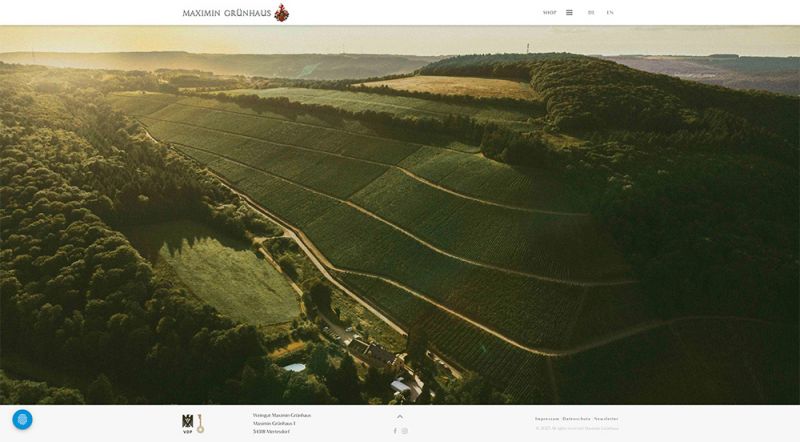The height and width of the screenshot is (442, 800).
Task: Open the hamburger menu icon
Action: pyautogui.click(x=569, y=12)
